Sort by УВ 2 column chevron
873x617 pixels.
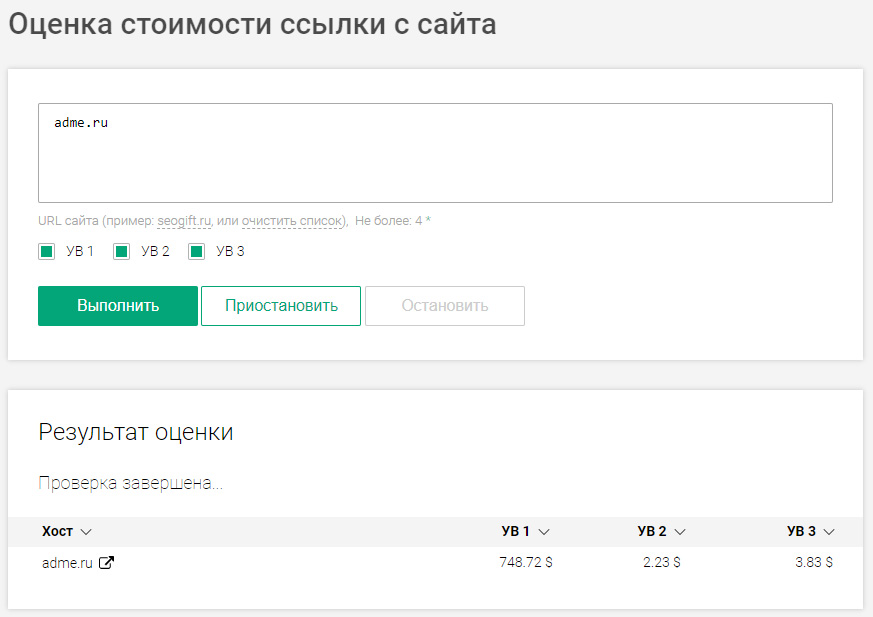680,532
